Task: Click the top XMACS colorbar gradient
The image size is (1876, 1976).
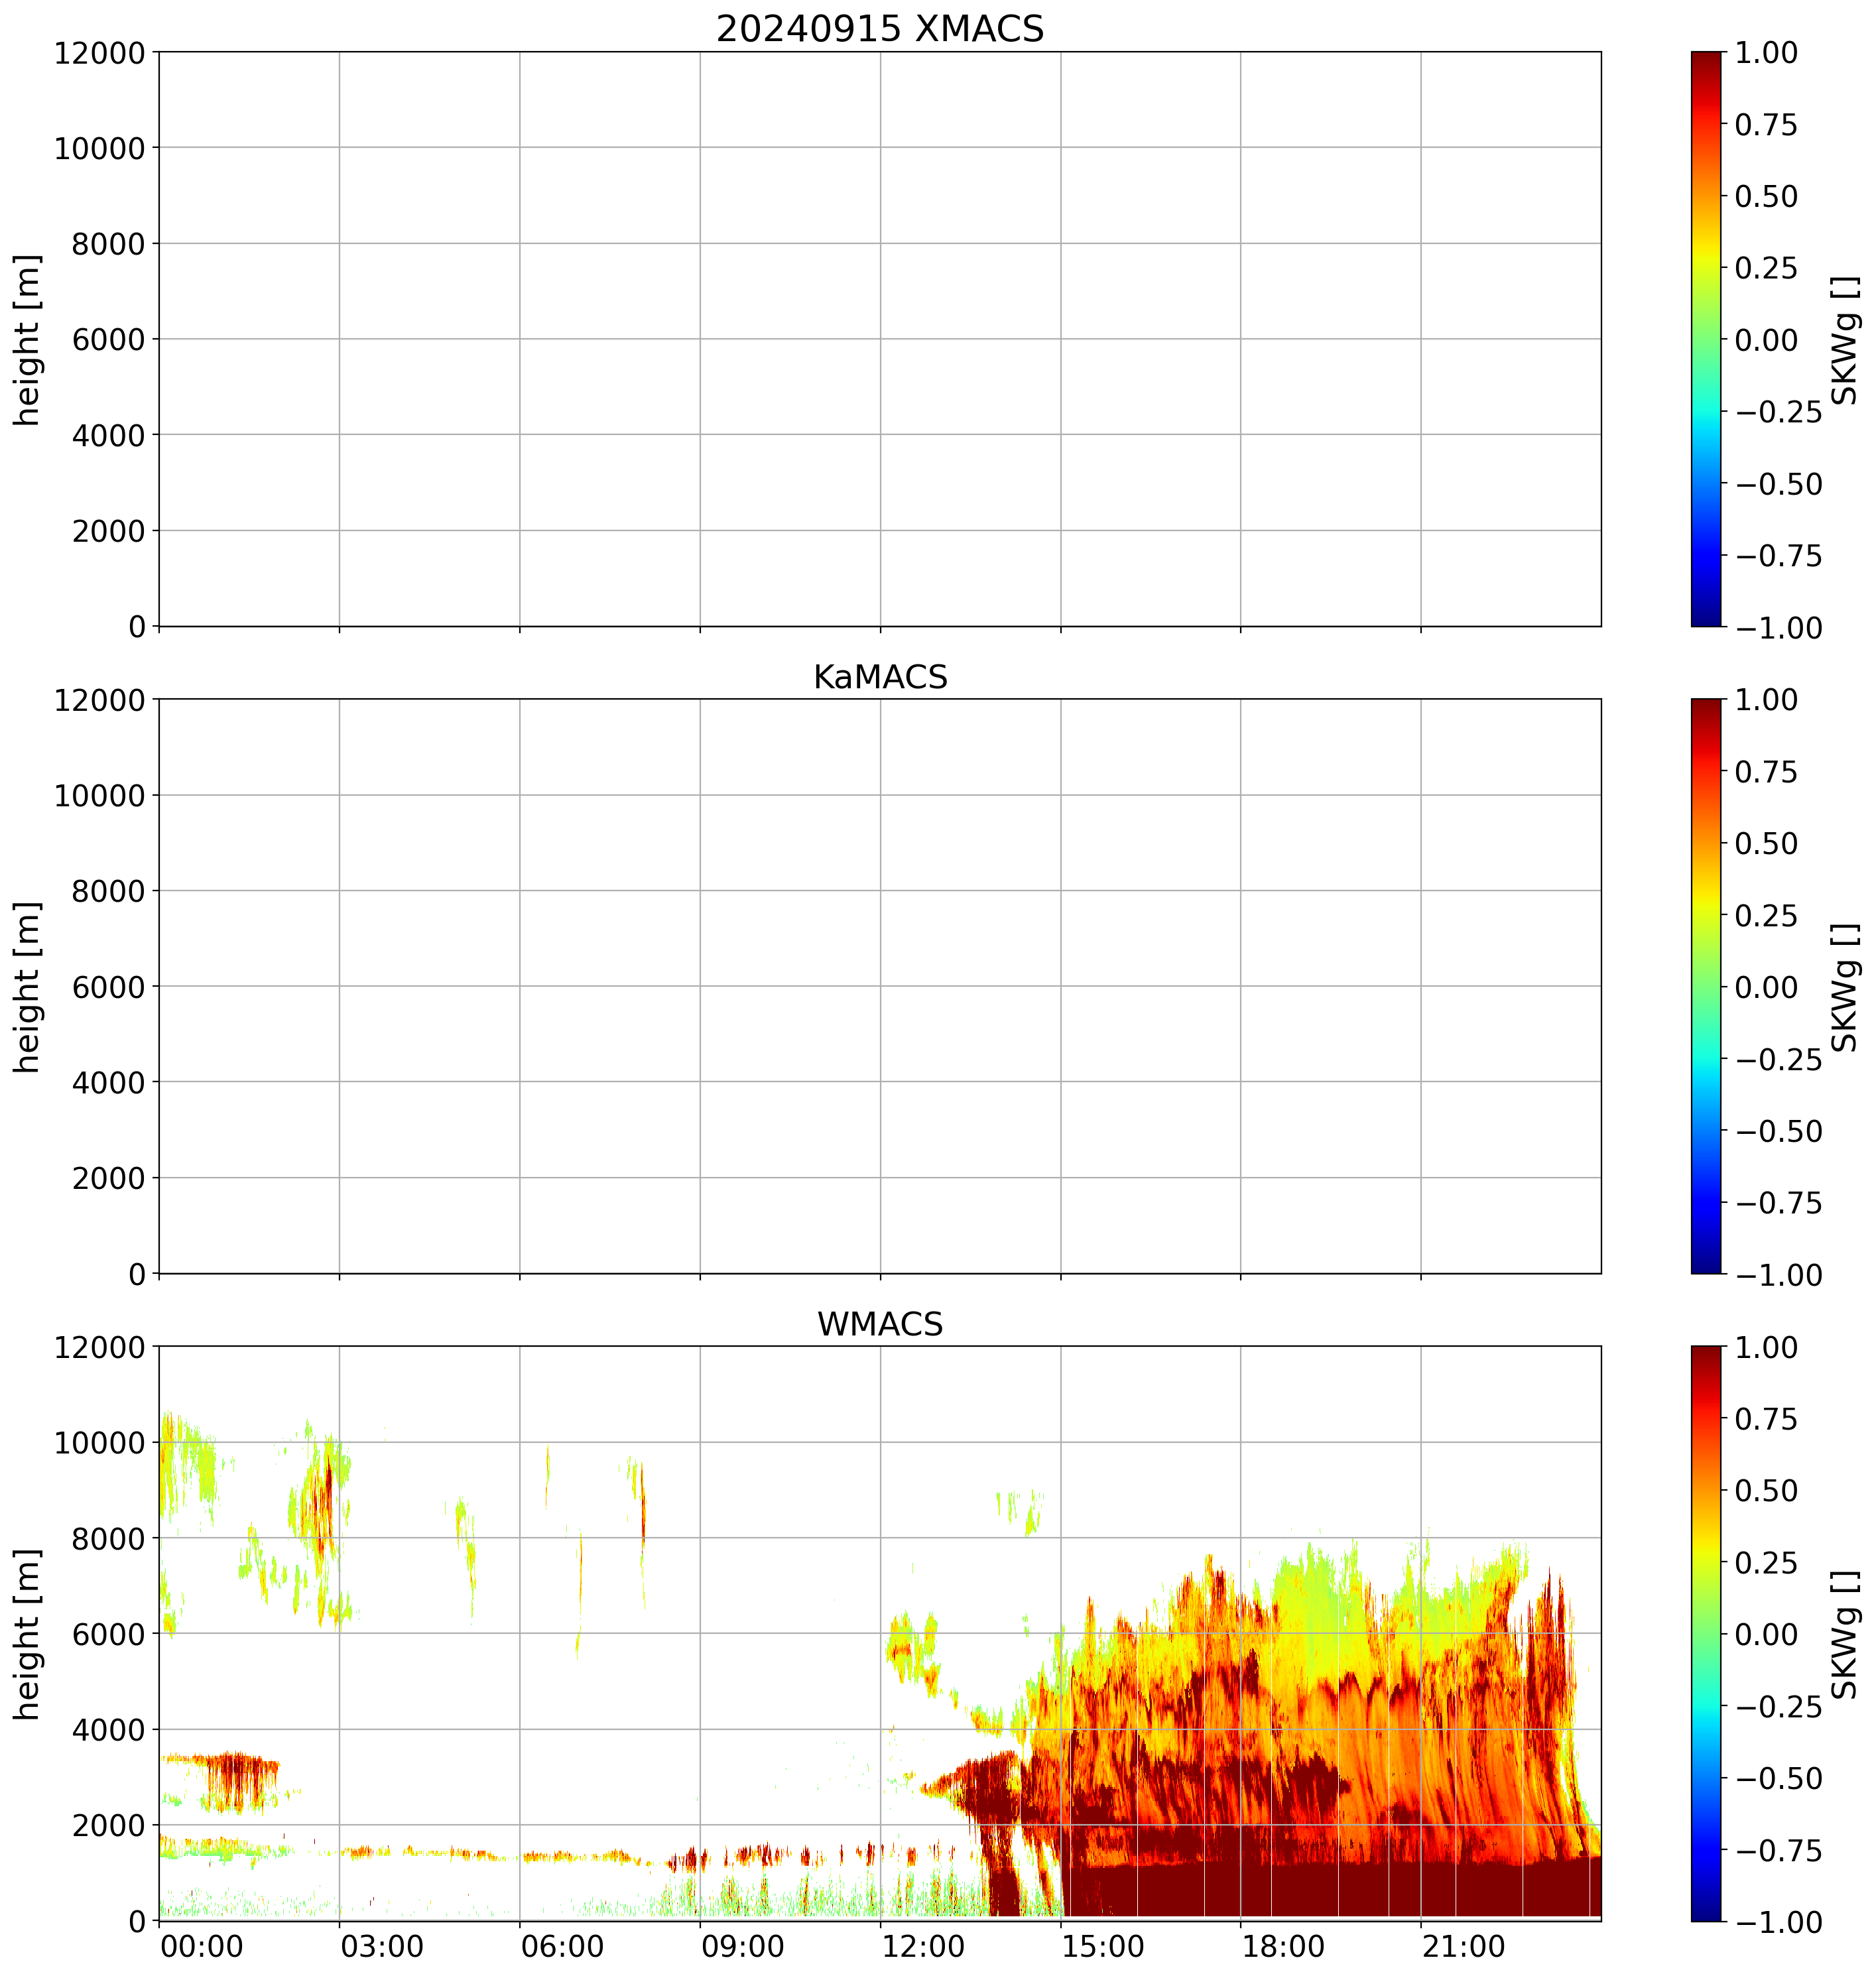Action: (x=1706, y=339)
